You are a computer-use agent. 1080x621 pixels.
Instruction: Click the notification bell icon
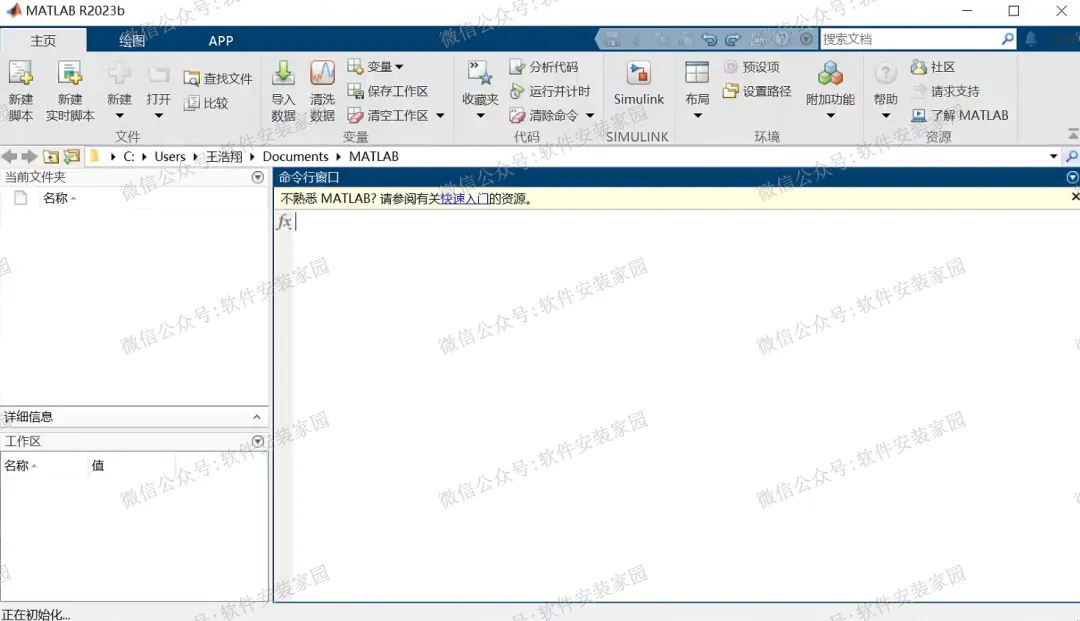1030,39
